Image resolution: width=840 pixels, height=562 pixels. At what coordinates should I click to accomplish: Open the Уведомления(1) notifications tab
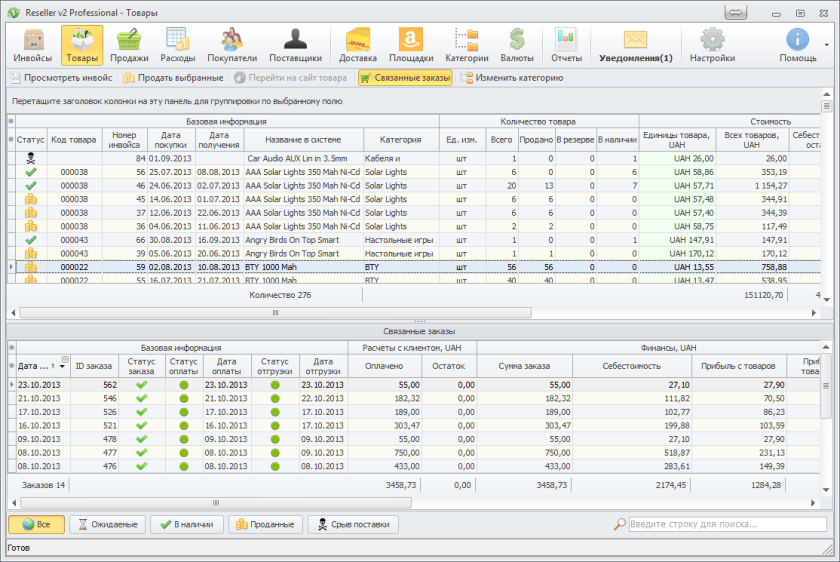click(635, 45)
